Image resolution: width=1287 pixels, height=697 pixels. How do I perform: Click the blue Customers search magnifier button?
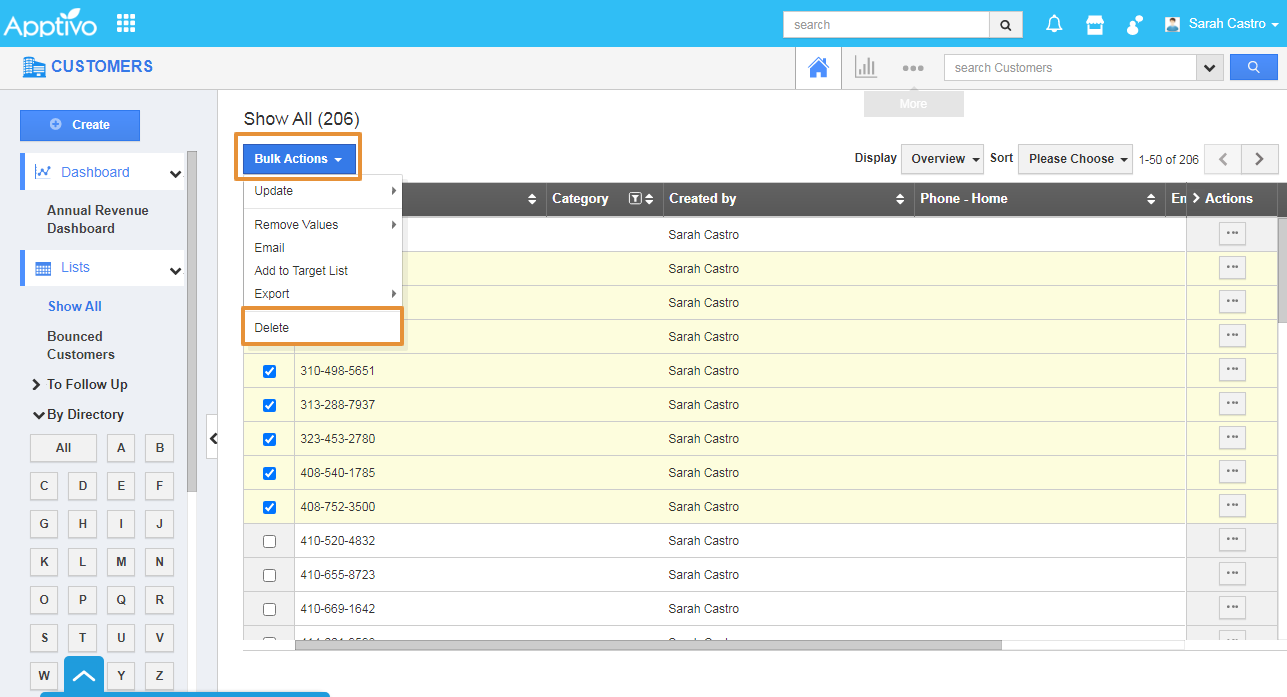[1253, 68]
